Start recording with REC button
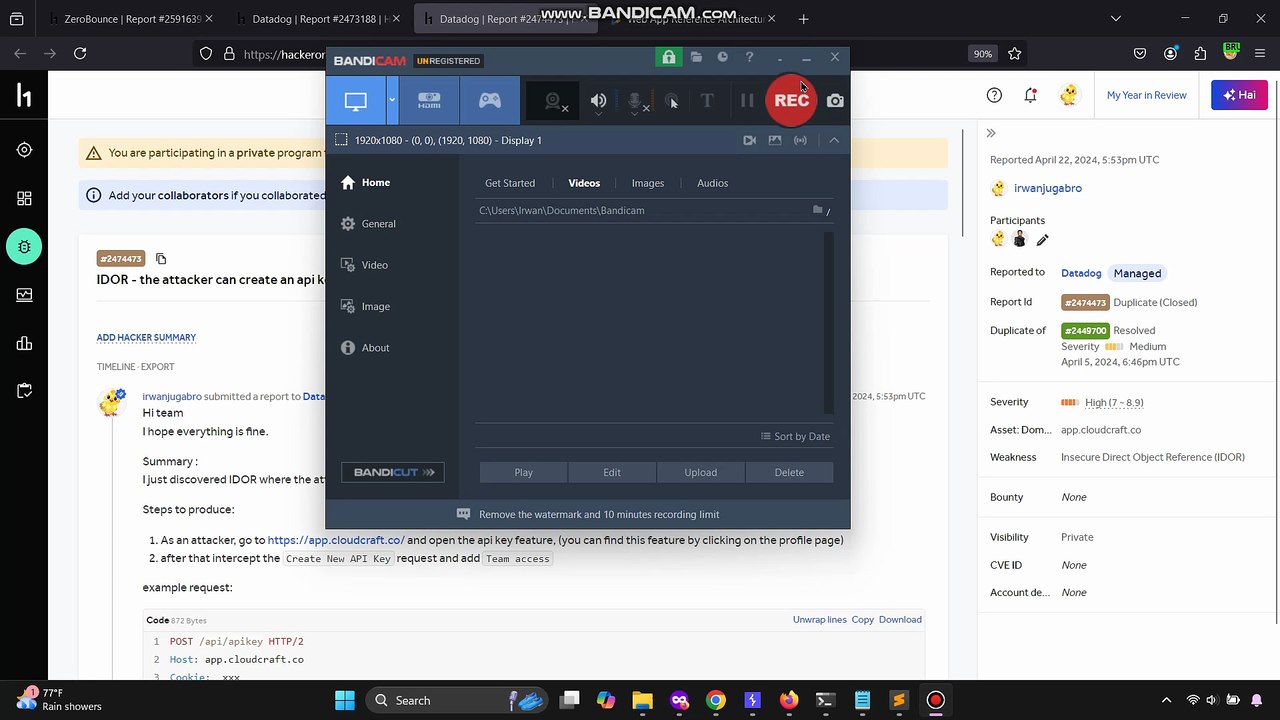 [x=791, y=100]
